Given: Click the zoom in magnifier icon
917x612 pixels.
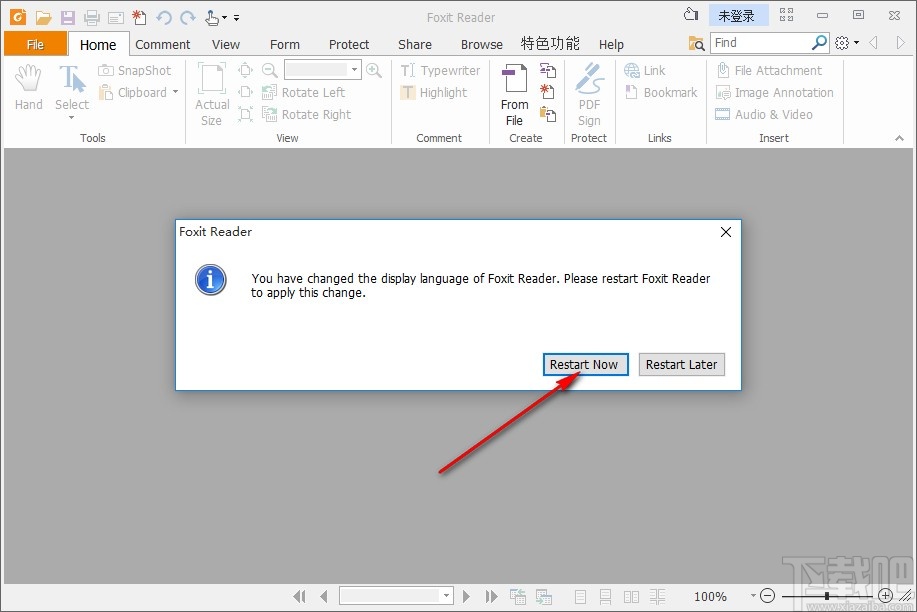Looking at the screenshot, I should (374, 70).
